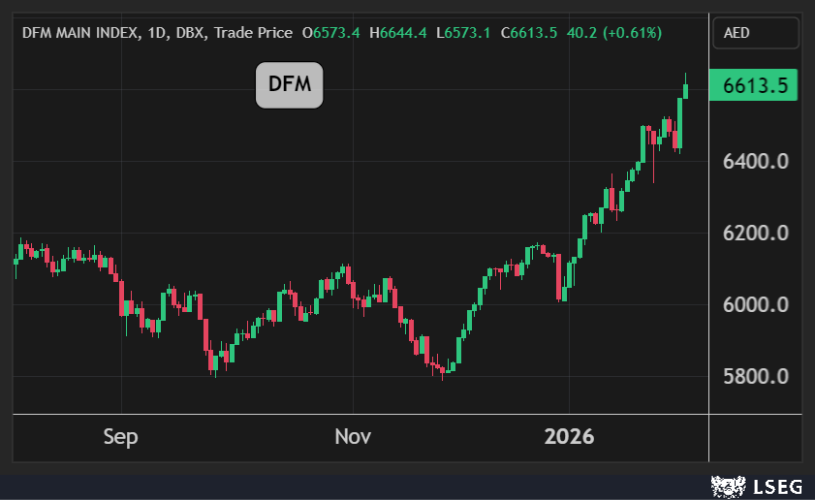Viewport: 815px width, 500px height.
Task: Click the close value C6613.5
Action: (x=530, y=33)
